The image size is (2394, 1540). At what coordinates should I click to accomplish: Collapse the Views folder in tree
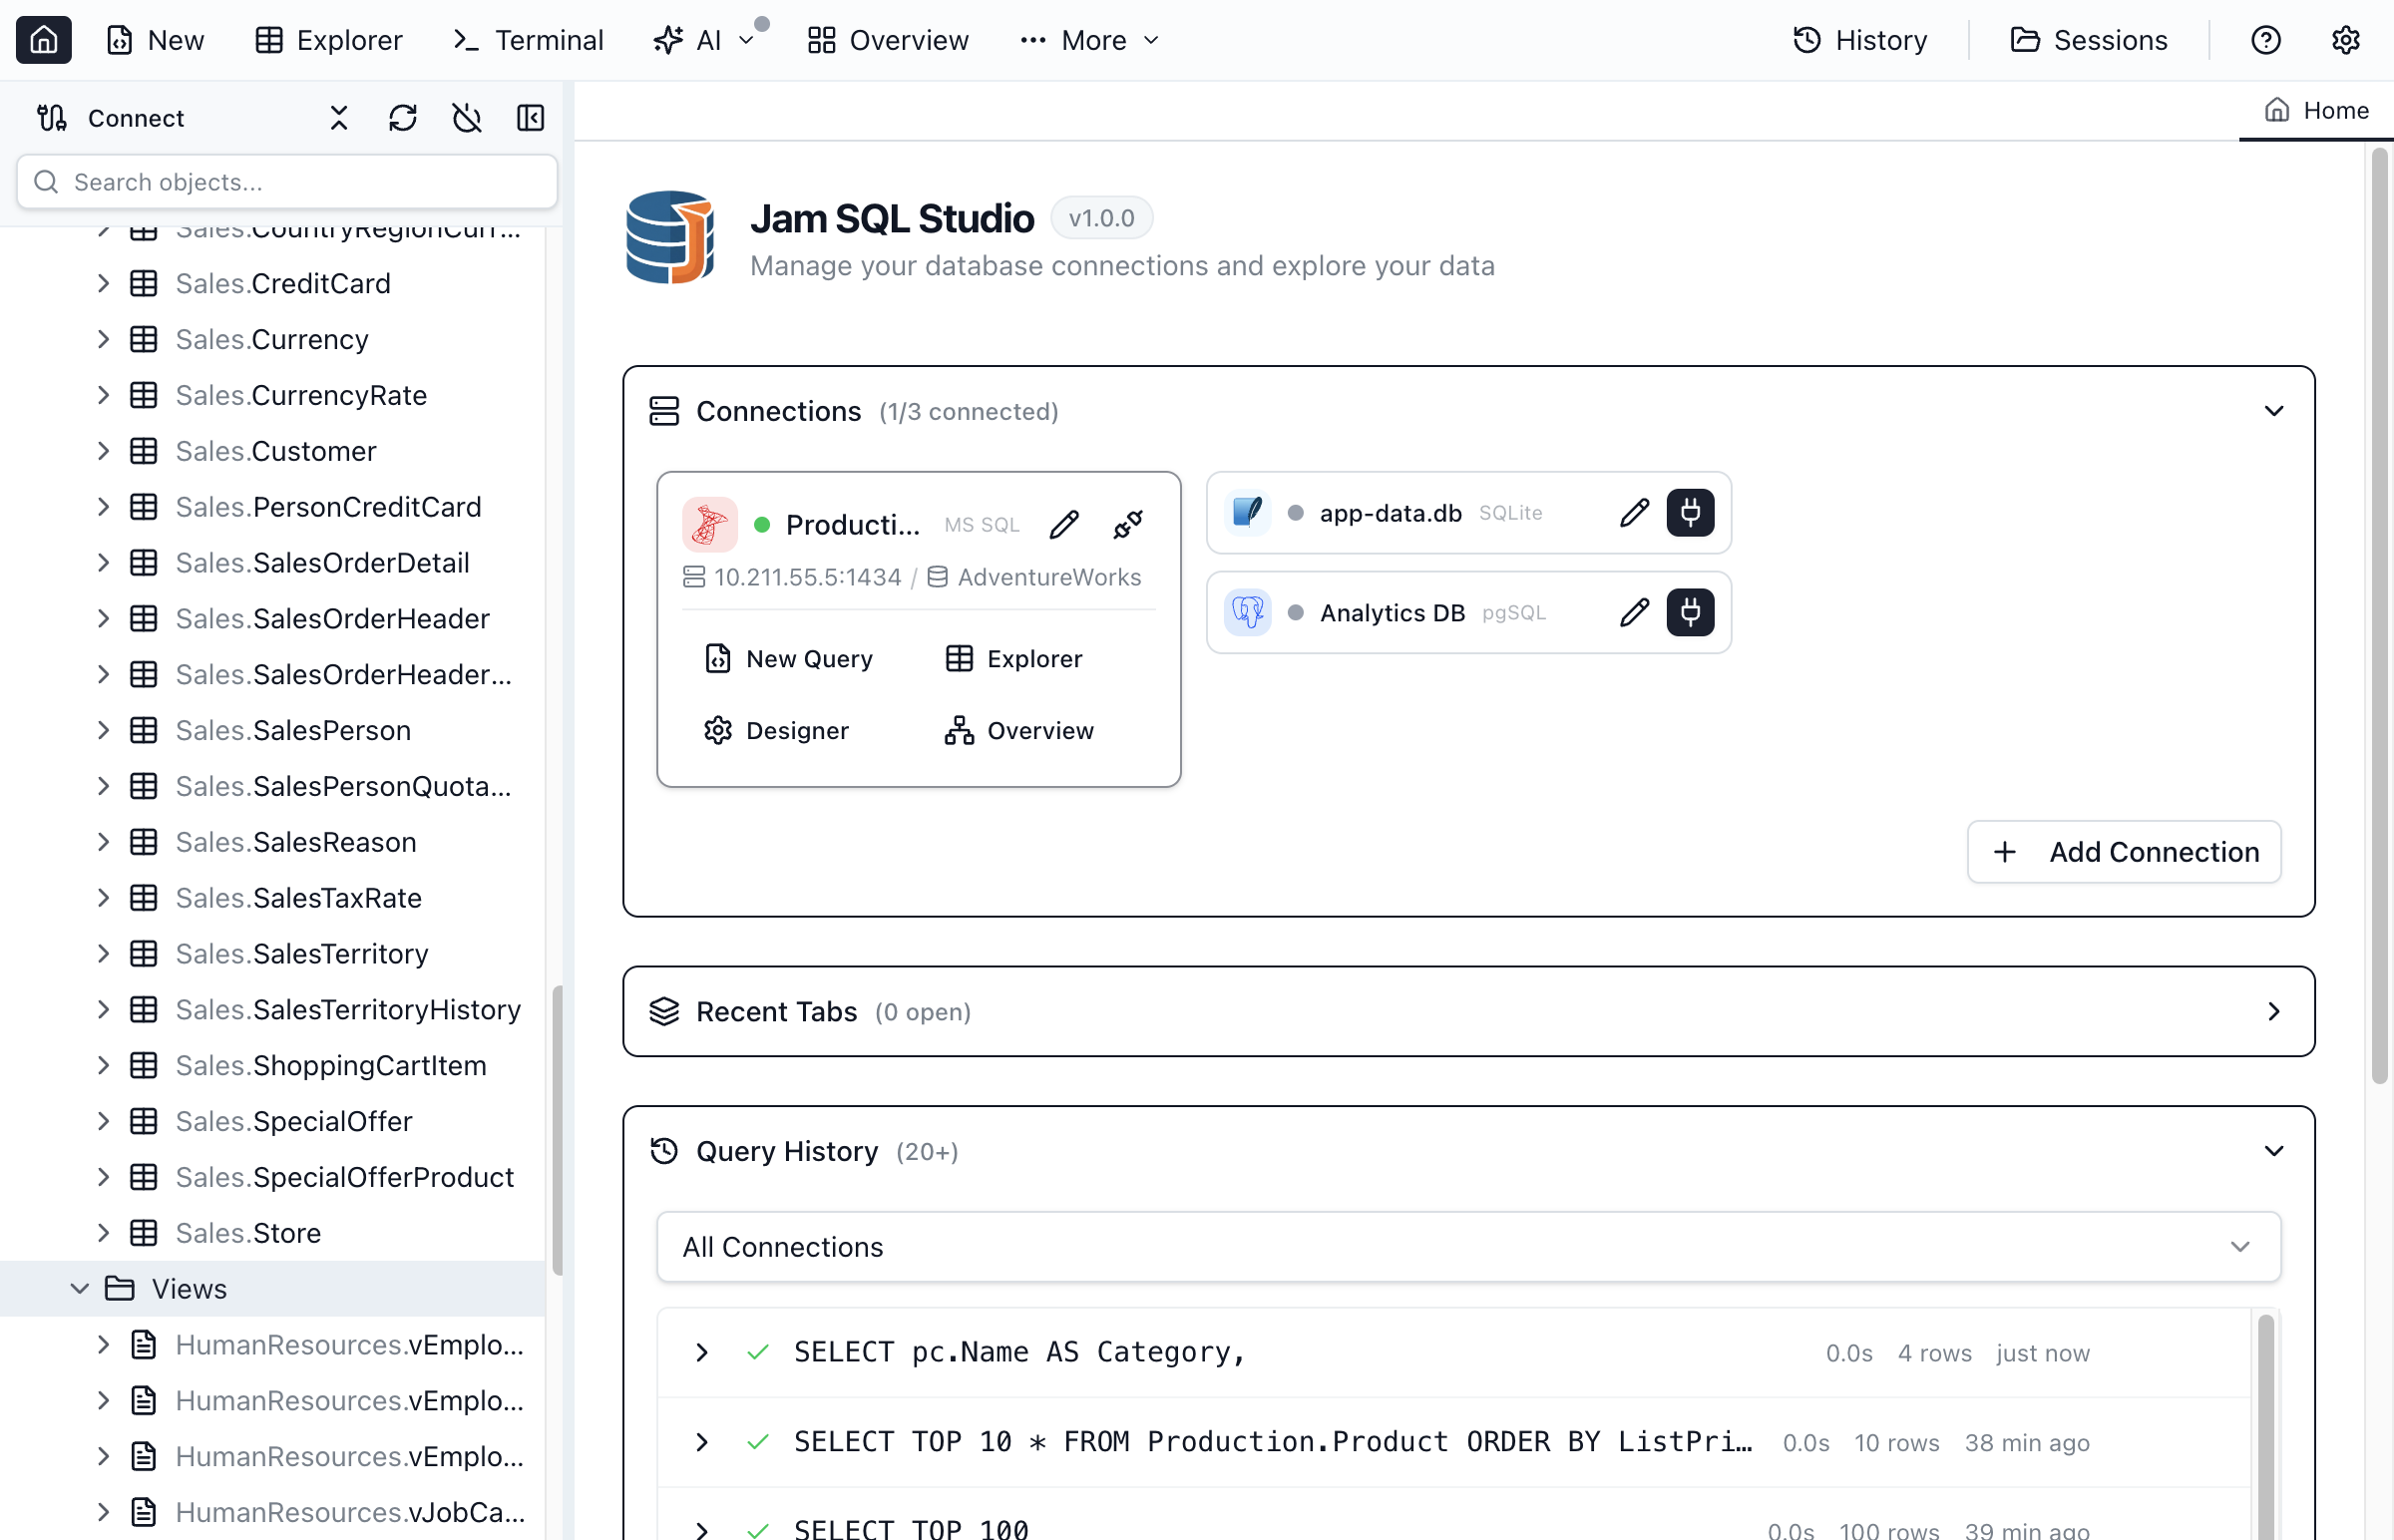click(80, 1289)
